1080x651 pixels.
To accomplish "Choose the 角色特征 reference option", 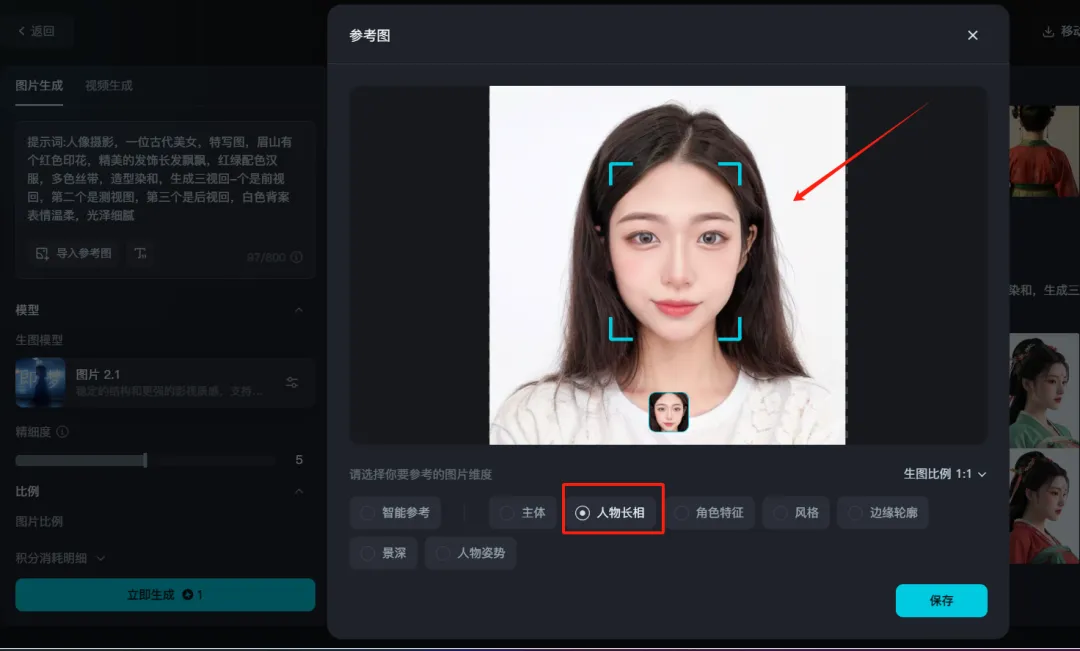I will [x=708, y=512].
